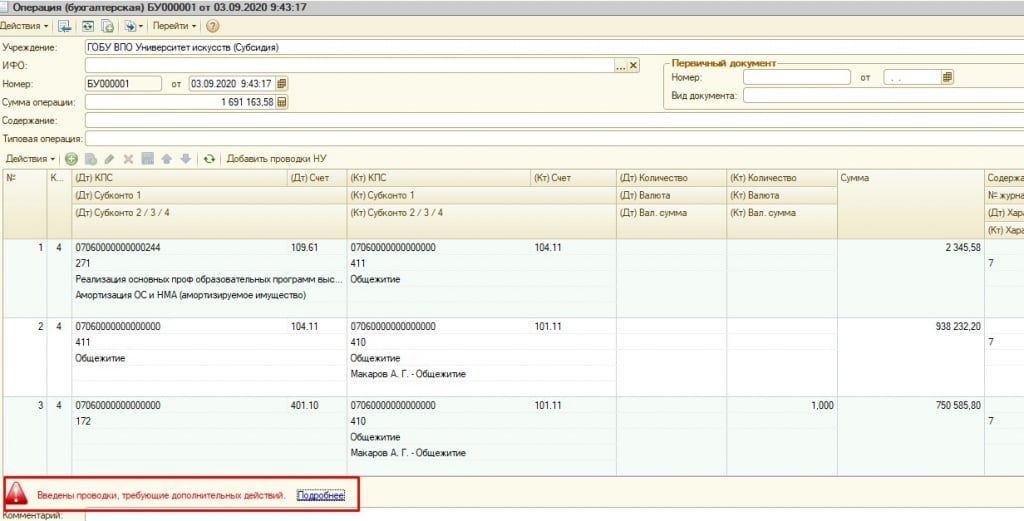
Task: Open table Действия dropdown above entries
Action: 30,159
